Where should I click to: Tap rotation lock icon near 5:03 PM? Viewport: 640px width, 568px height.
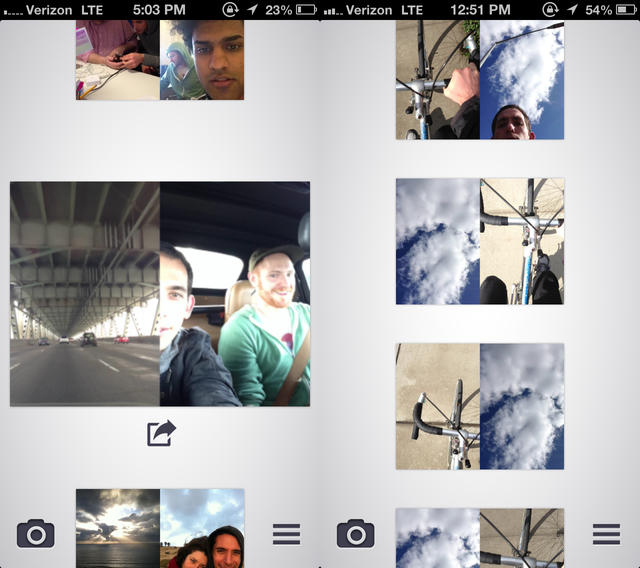(230, 9)
